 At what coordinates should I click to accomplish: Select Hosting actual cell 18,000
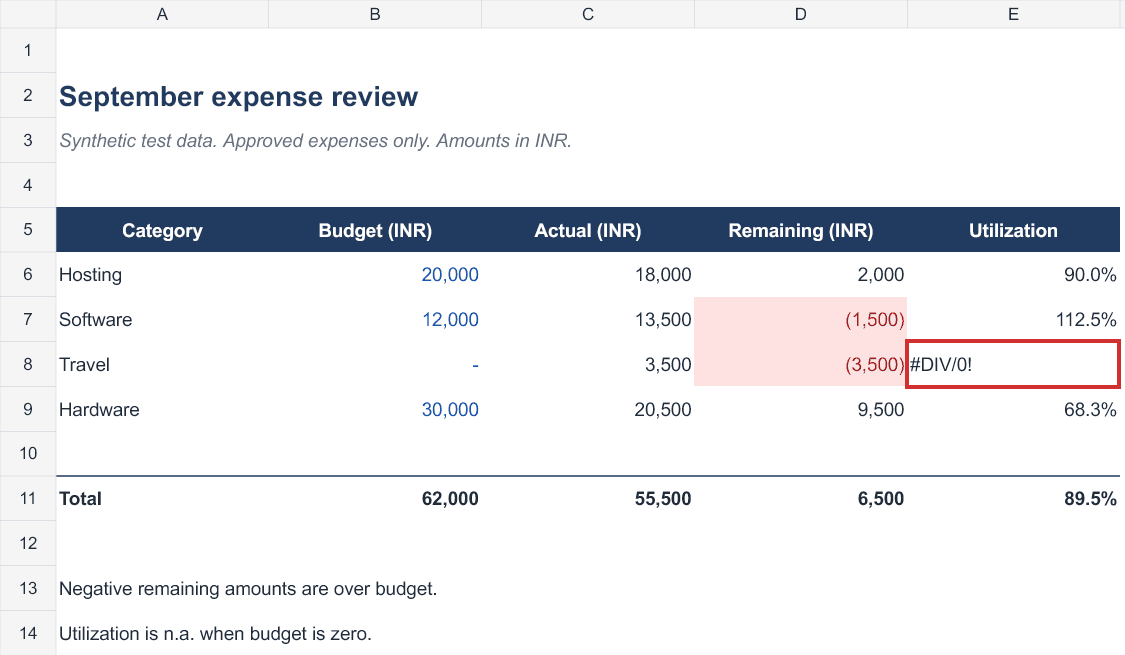coord(588,275)
